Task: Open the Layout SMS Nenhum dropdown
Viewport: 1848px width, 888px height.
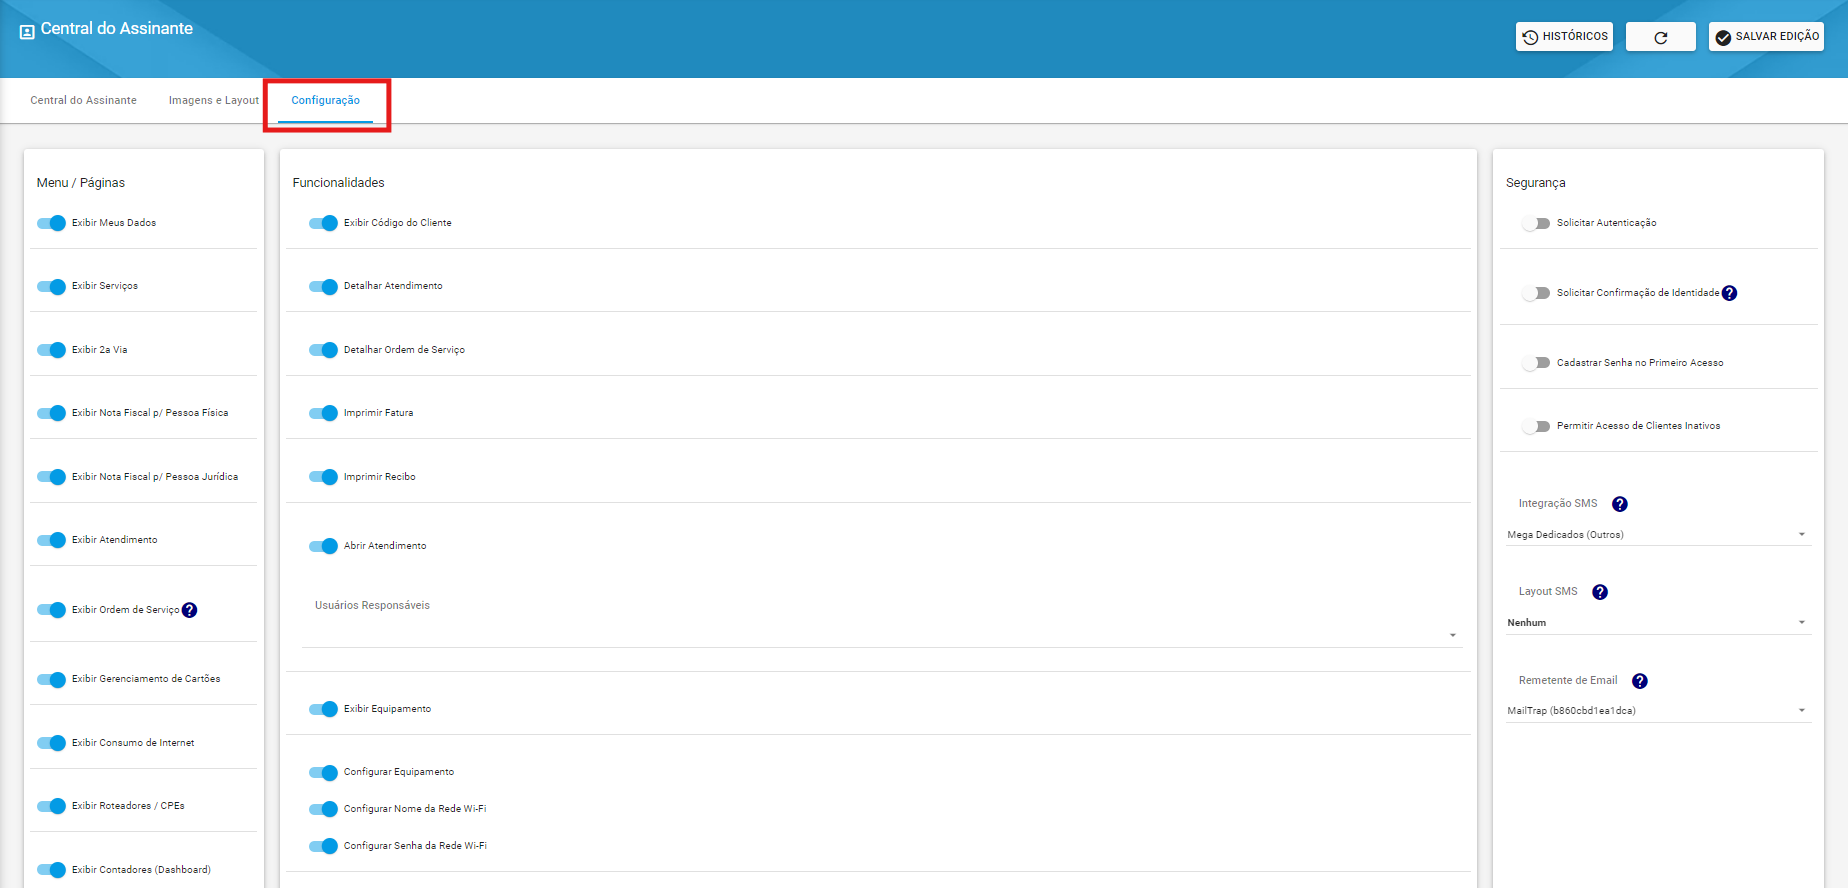Action: pyautogui.click(x=1658, y=623)
